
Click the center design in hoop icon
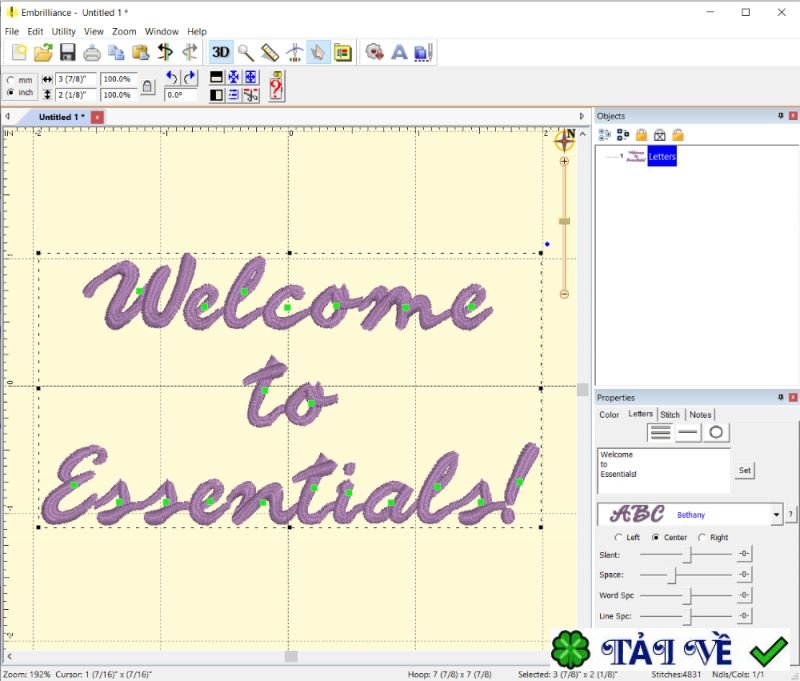click(x=233, y=77)
